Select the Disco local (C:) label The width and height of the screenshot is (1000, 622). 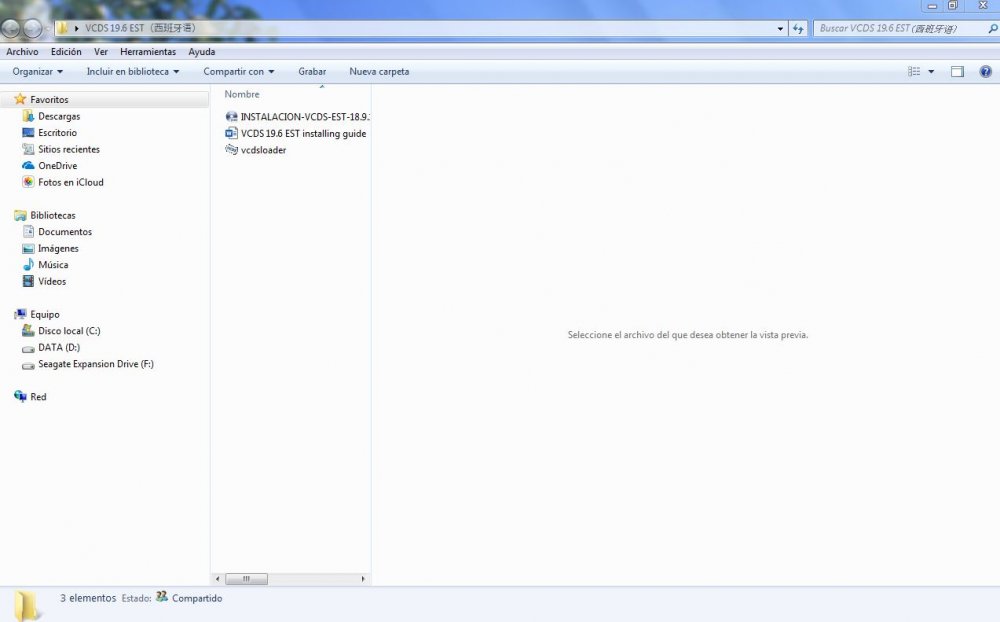coord(69,330)
